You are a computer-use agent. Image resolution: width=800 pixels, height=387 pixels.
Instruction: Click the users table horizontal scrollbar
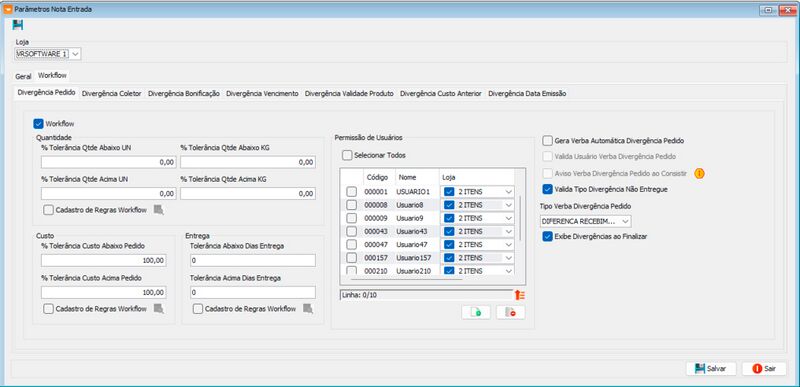click(406, 279)
